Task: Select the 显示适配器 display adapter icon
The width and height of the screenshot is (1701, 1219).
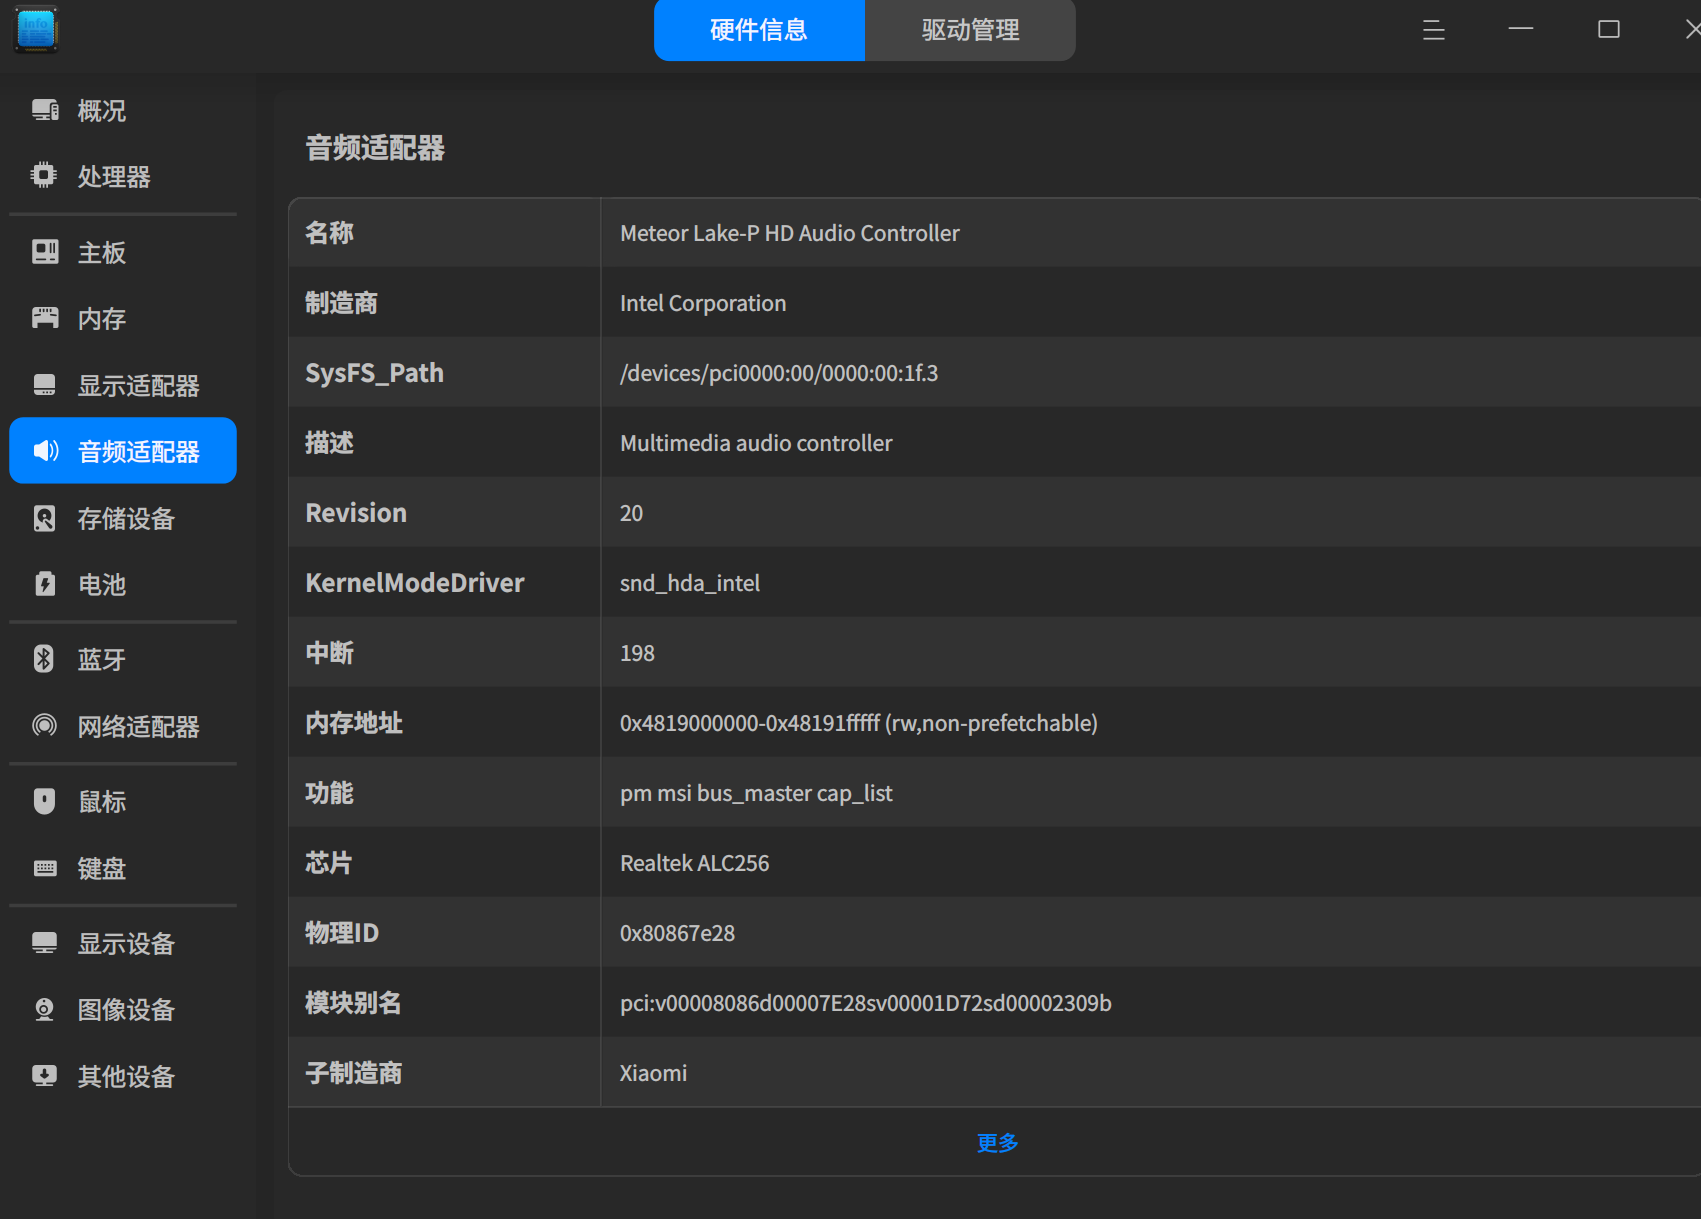Action: coord(45,385)
